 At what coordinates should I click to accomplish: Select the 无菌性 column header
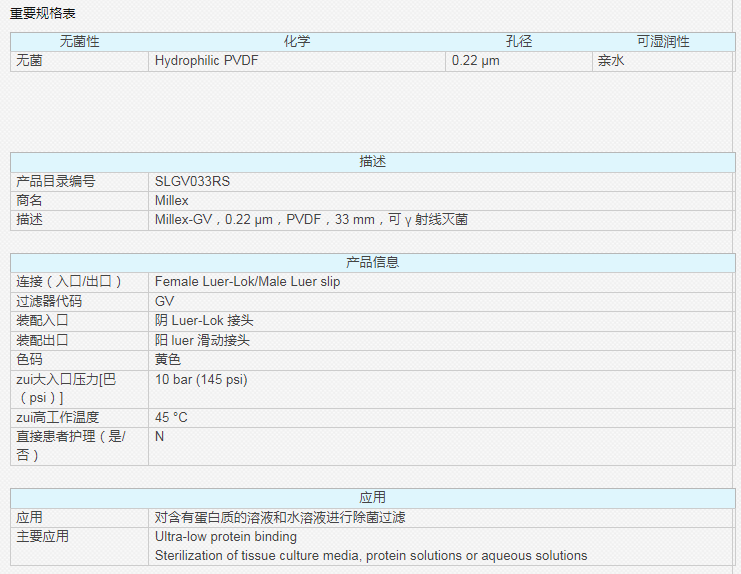tap(79, 42)
